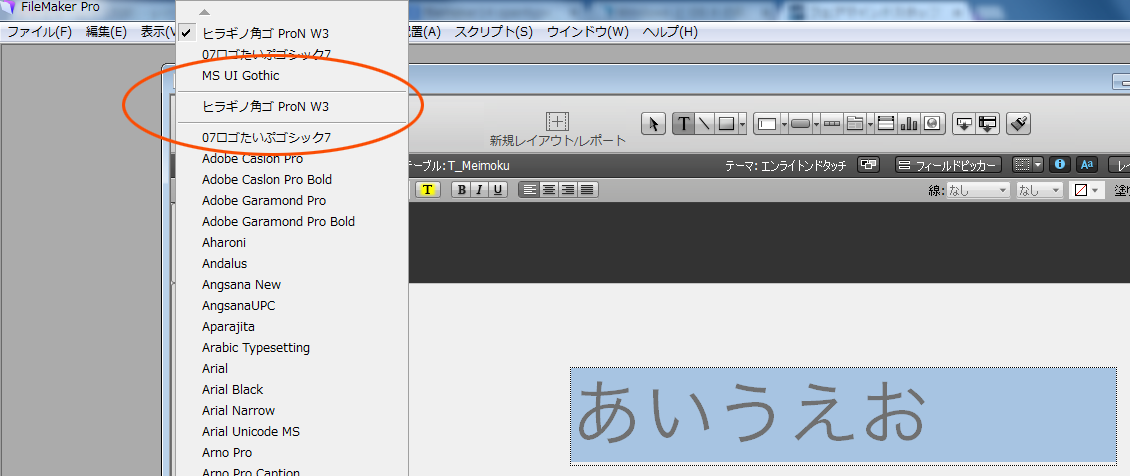Viewport: 1130px width, 476px height.
Task: Open the ウインドウ(W) menu
Action: click(x=588, y=32)
